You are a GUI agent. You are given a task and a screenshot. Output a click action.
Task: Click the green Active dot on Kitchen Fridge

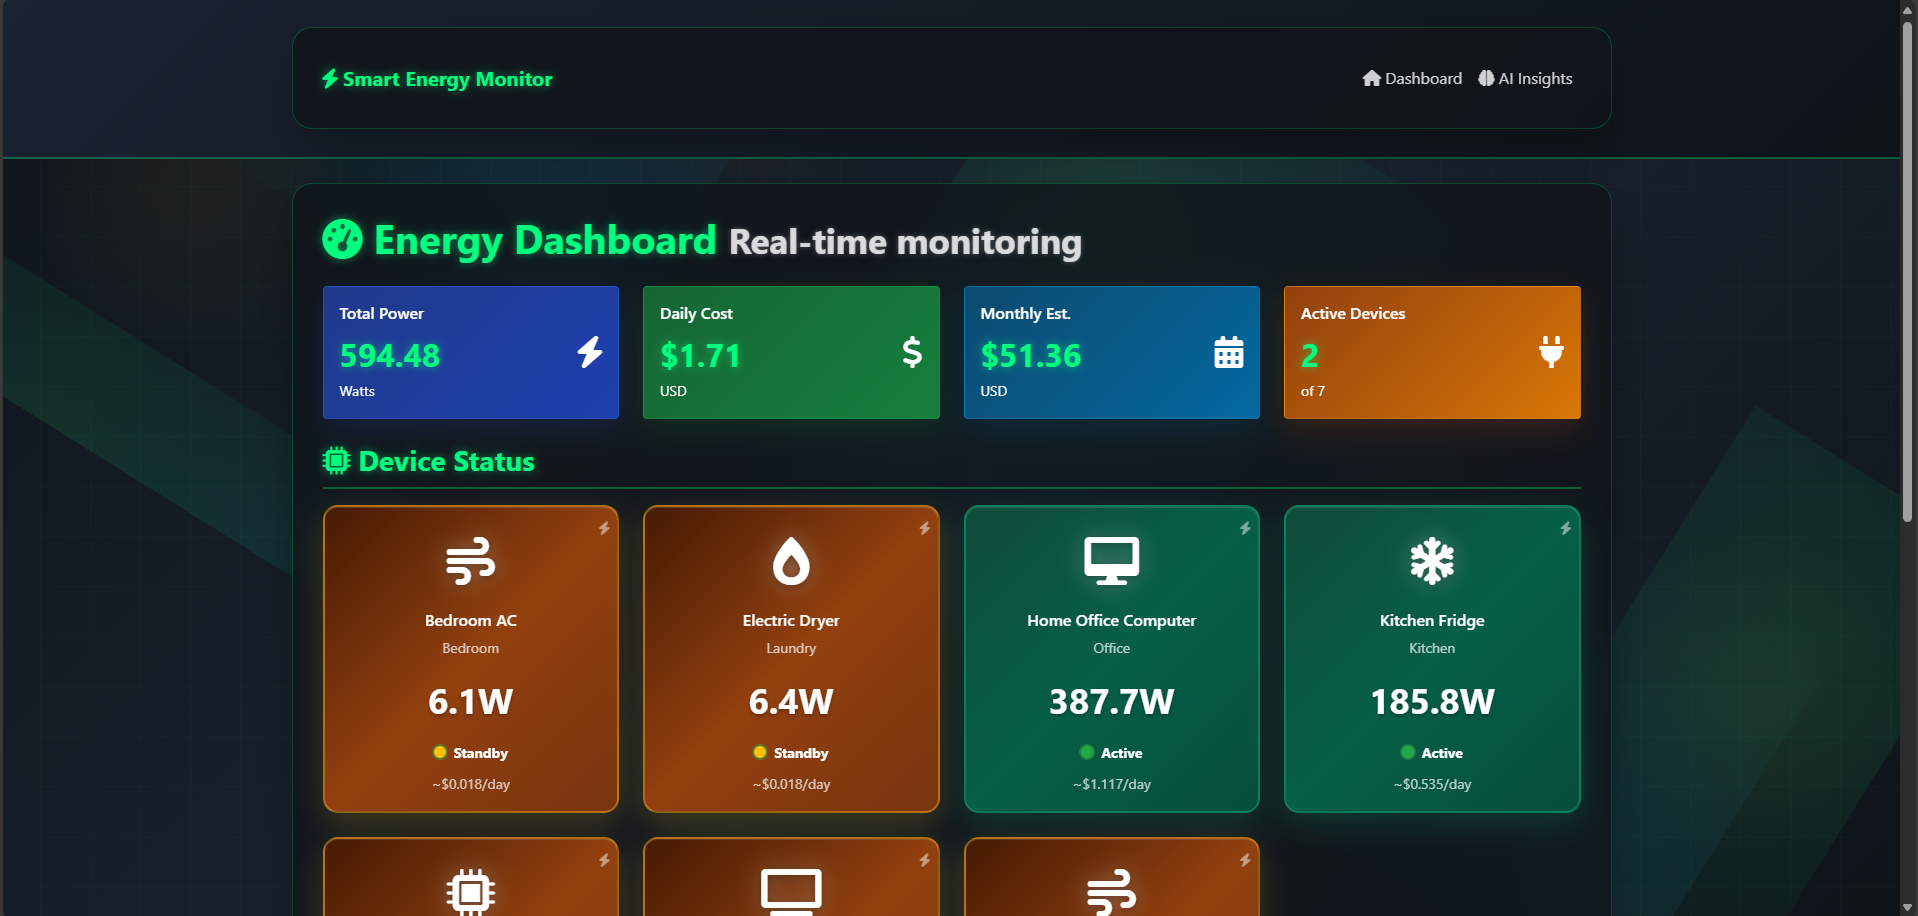[1408, 752]
